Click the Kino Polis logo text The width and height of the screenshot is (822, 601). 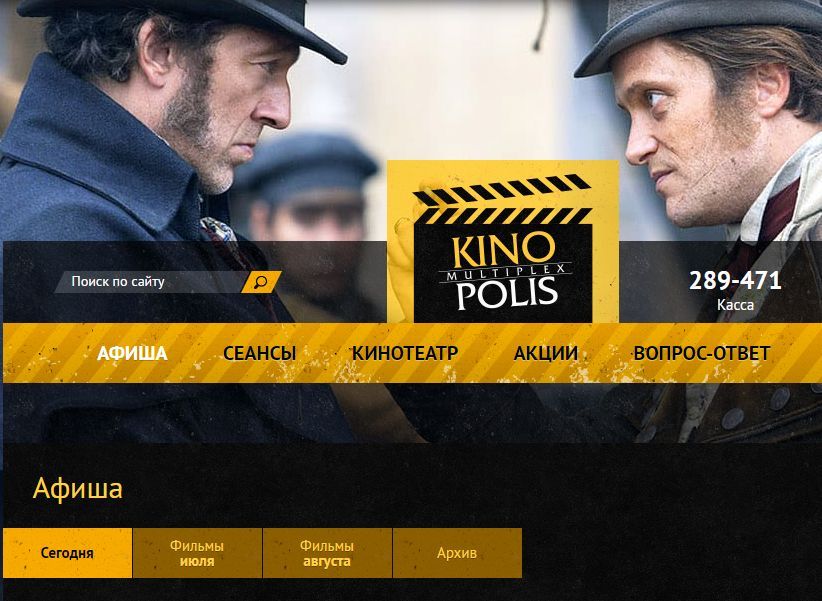tap(505, 271)
